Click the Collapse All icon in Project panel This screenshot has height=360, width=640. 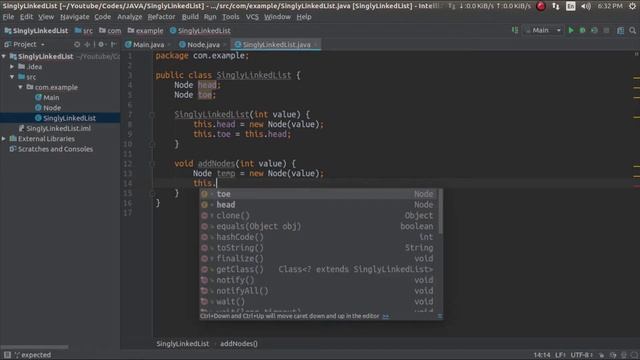(x=87, y=44)
